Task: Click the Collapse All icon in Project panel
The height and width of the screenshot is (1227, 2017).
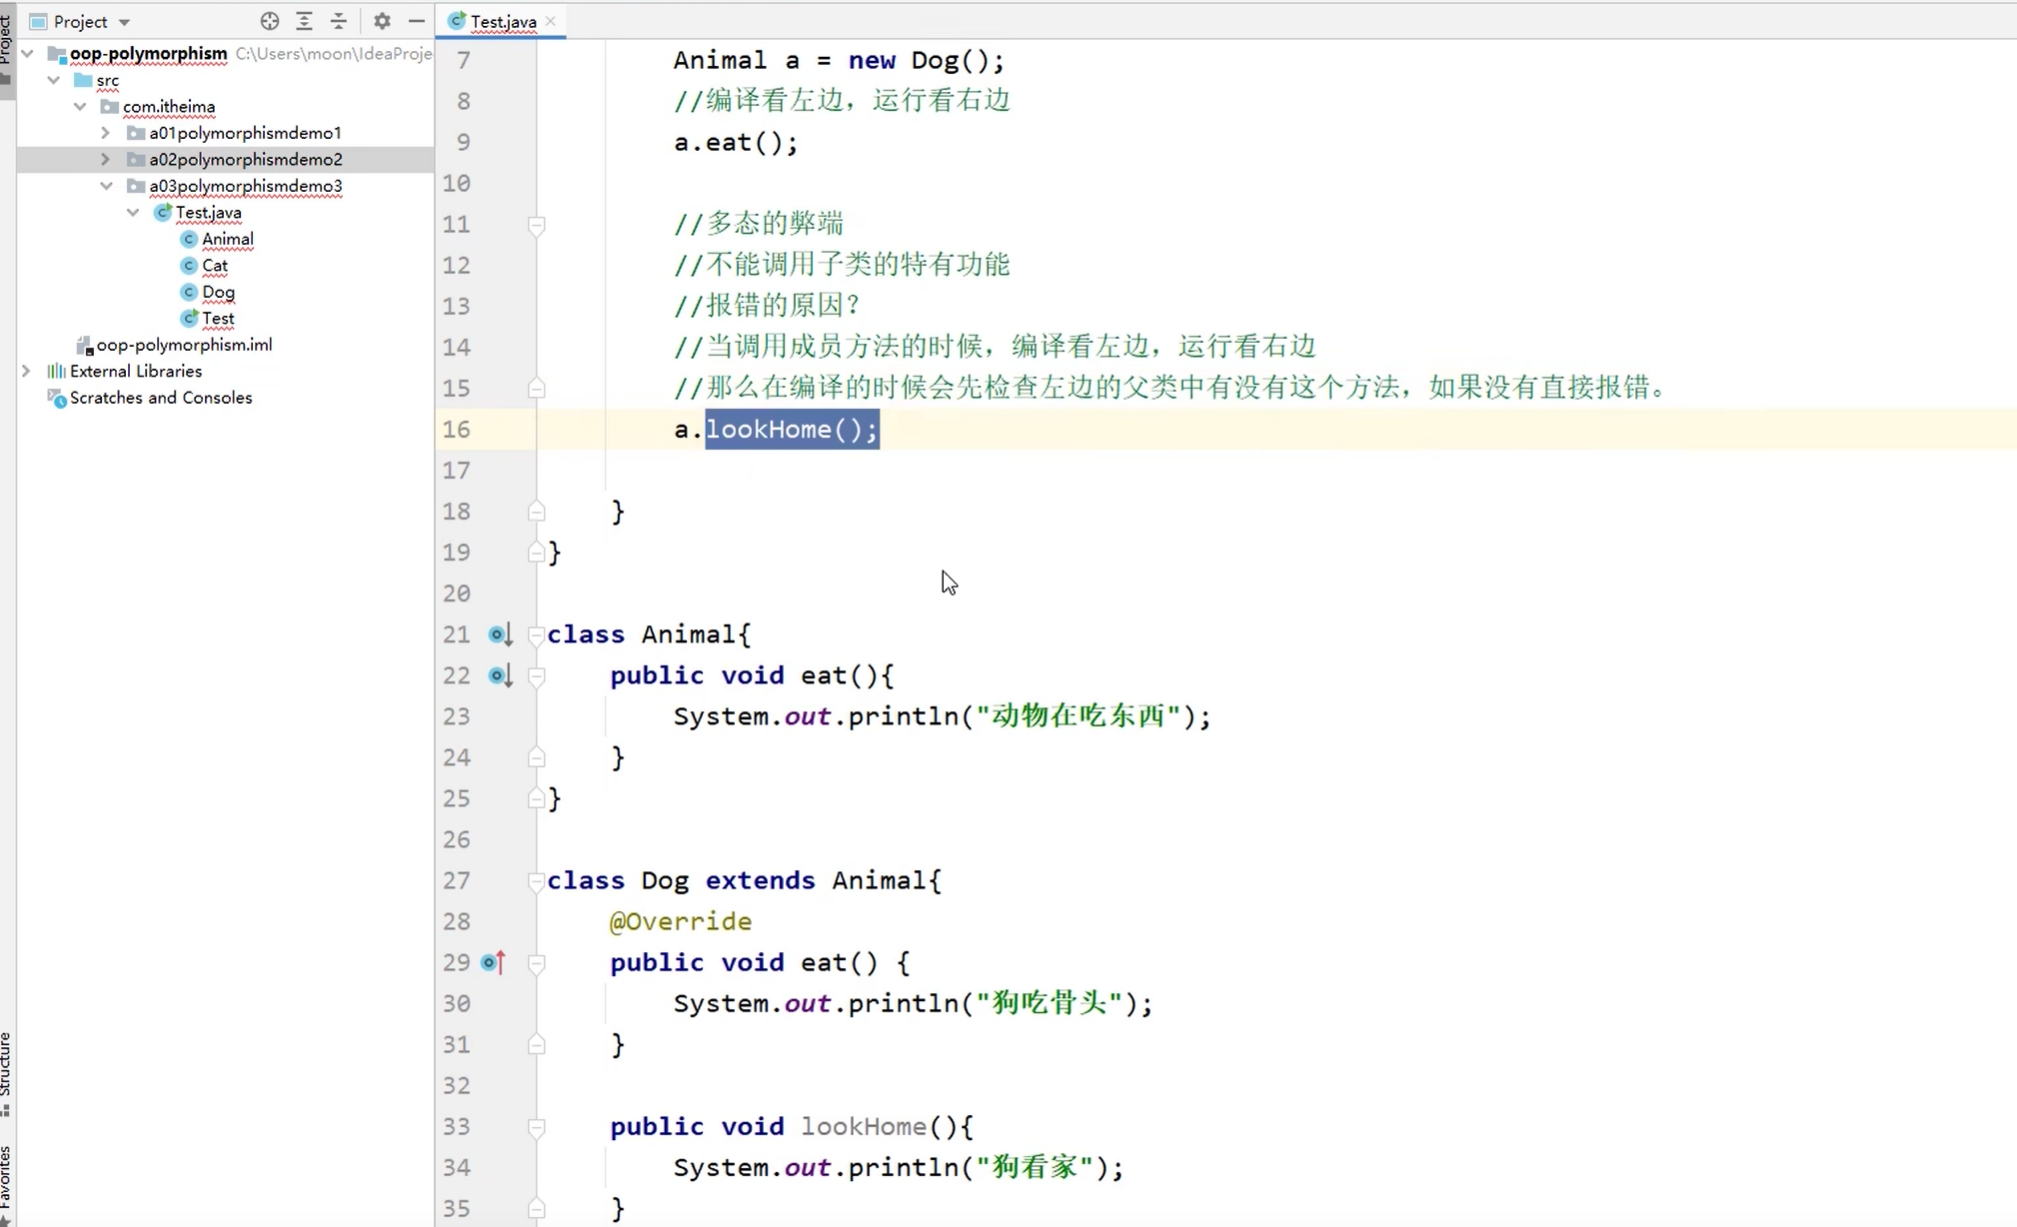Action: point(338,21)
